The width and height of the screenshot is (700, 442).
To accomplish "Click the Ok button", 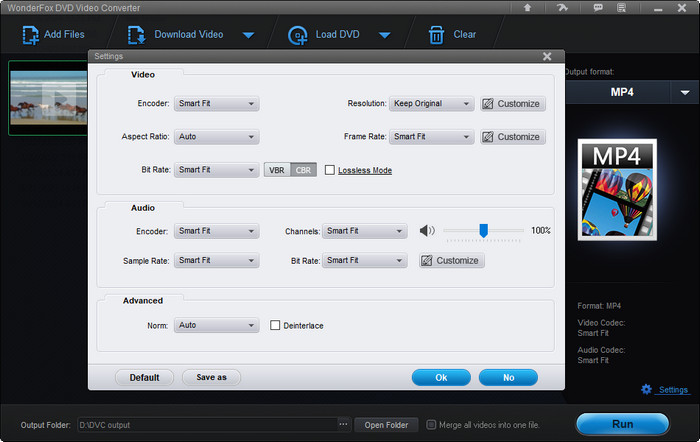I will click(x=441, y=377).
